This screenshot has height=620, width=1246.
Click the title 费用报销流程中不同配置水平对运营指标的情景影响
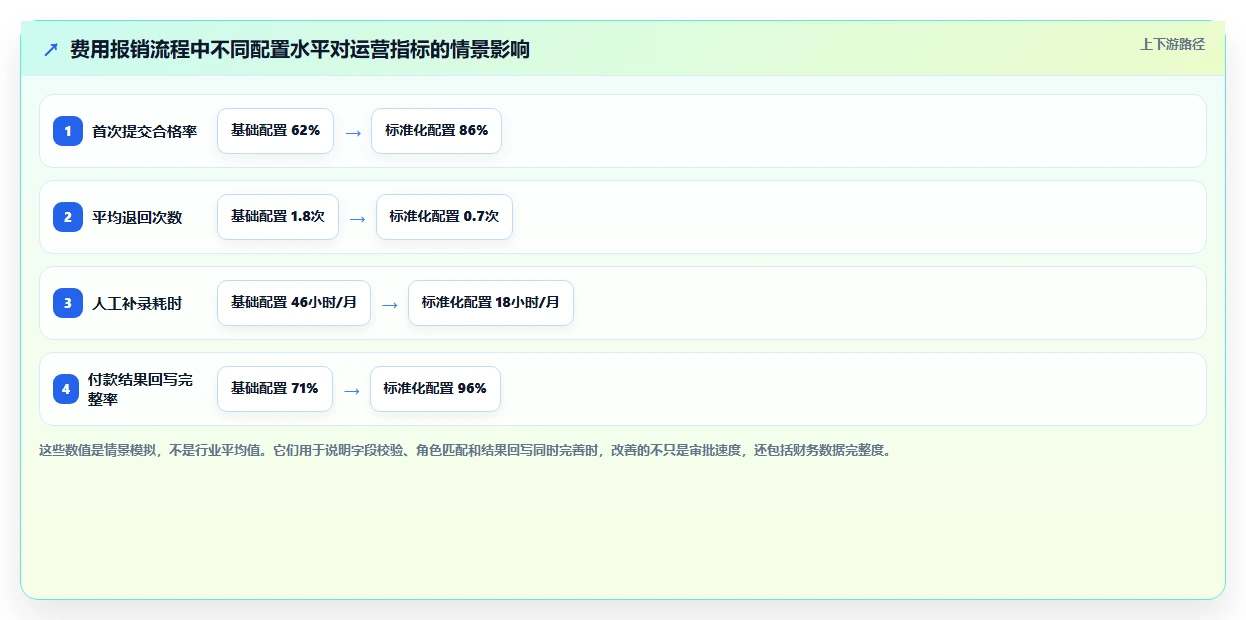tap(300, 50)
